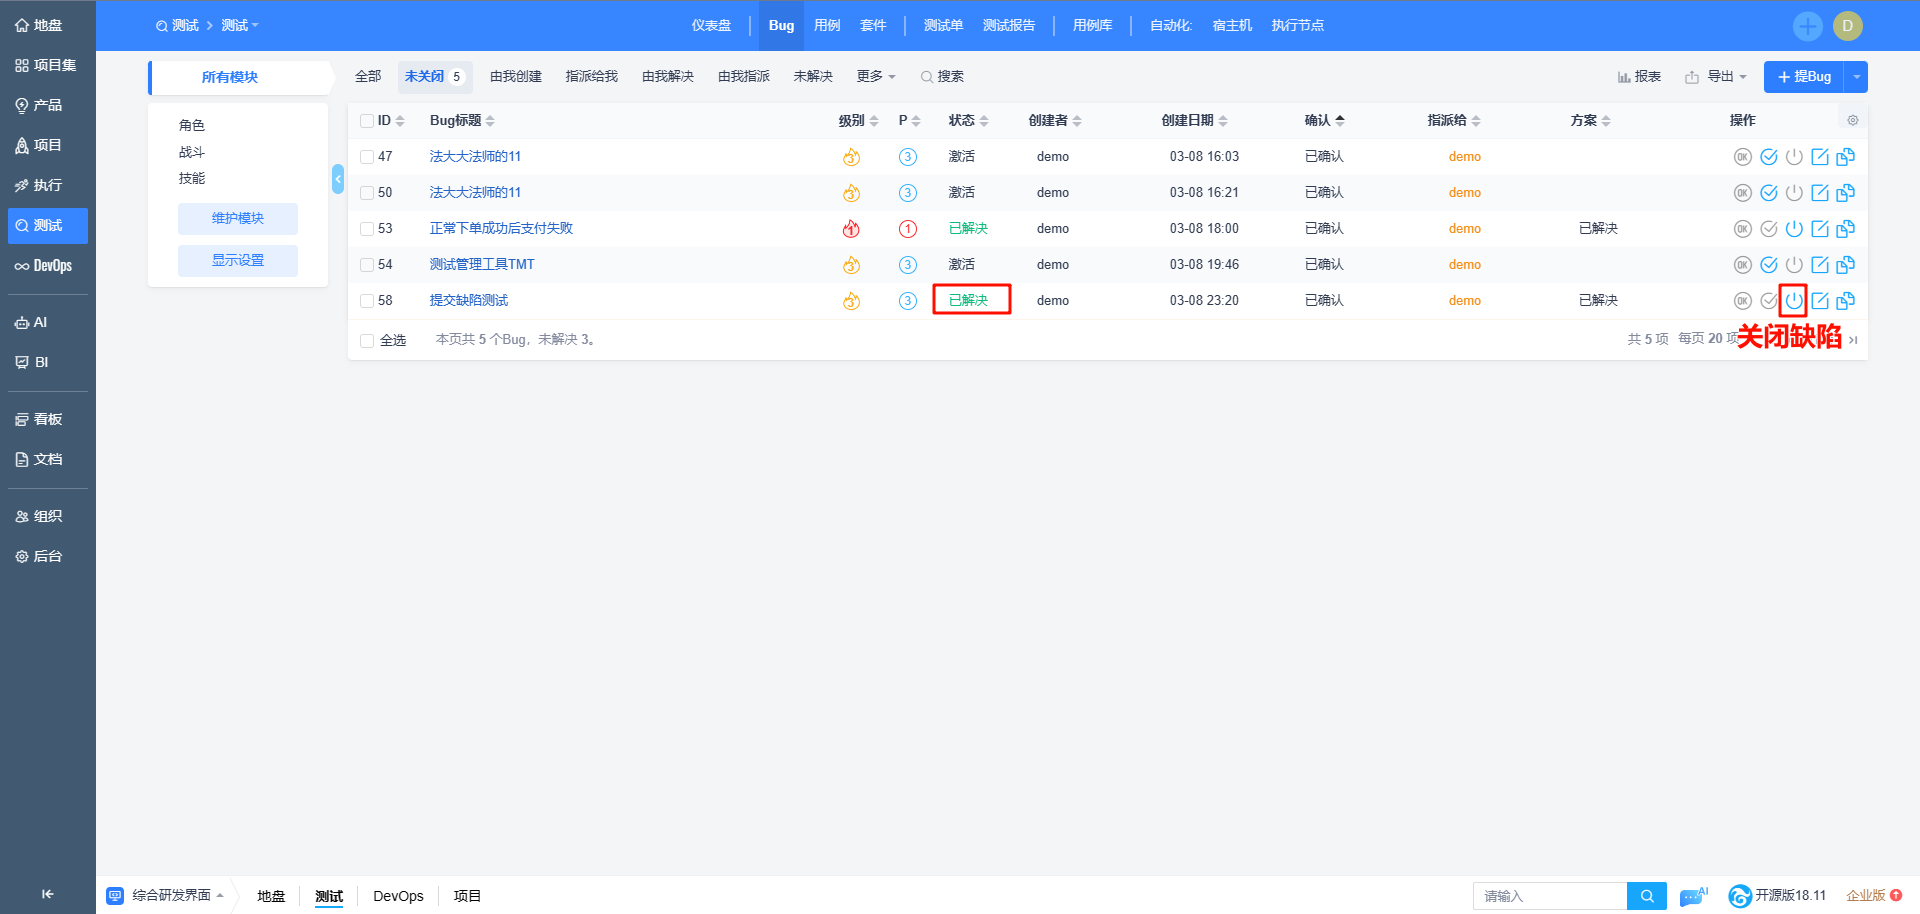Open dropdown arrow beside 提Bug button
The width and height of the screenshot is (1920, 914).
(1857, 77)
